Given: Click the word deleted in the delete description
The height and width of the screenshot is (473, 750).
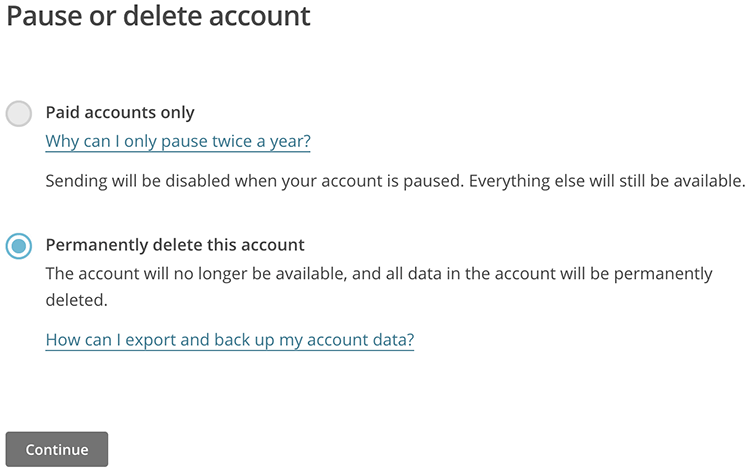Looking at the screenshot, I should pos(75,299).
